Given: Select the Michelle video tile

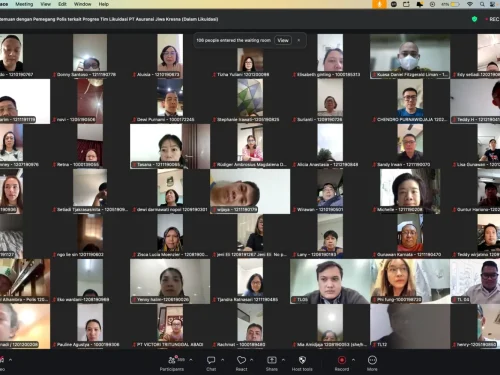Looking at the screenshot, I should 410,191.
